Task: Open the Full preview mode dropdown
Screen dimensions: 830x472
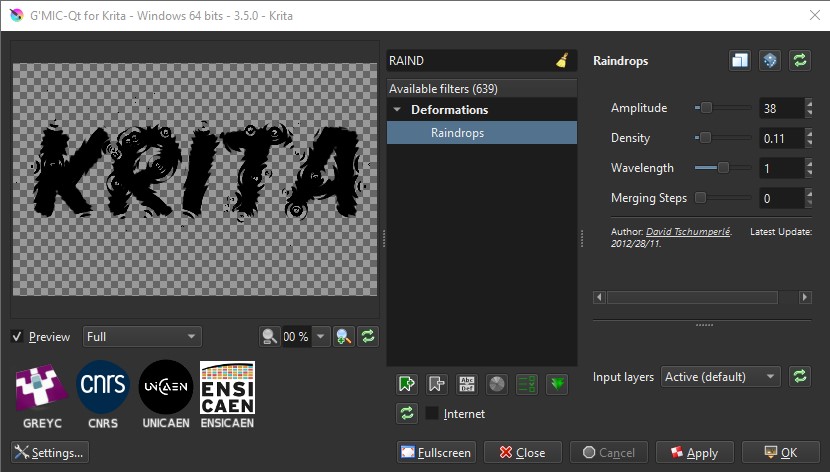Action: click(x=142, y=337)
